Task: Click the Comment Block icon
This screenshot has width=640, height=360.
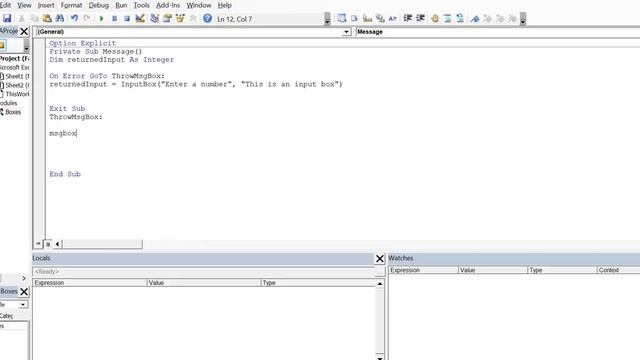Action: (x=447, y=18)
